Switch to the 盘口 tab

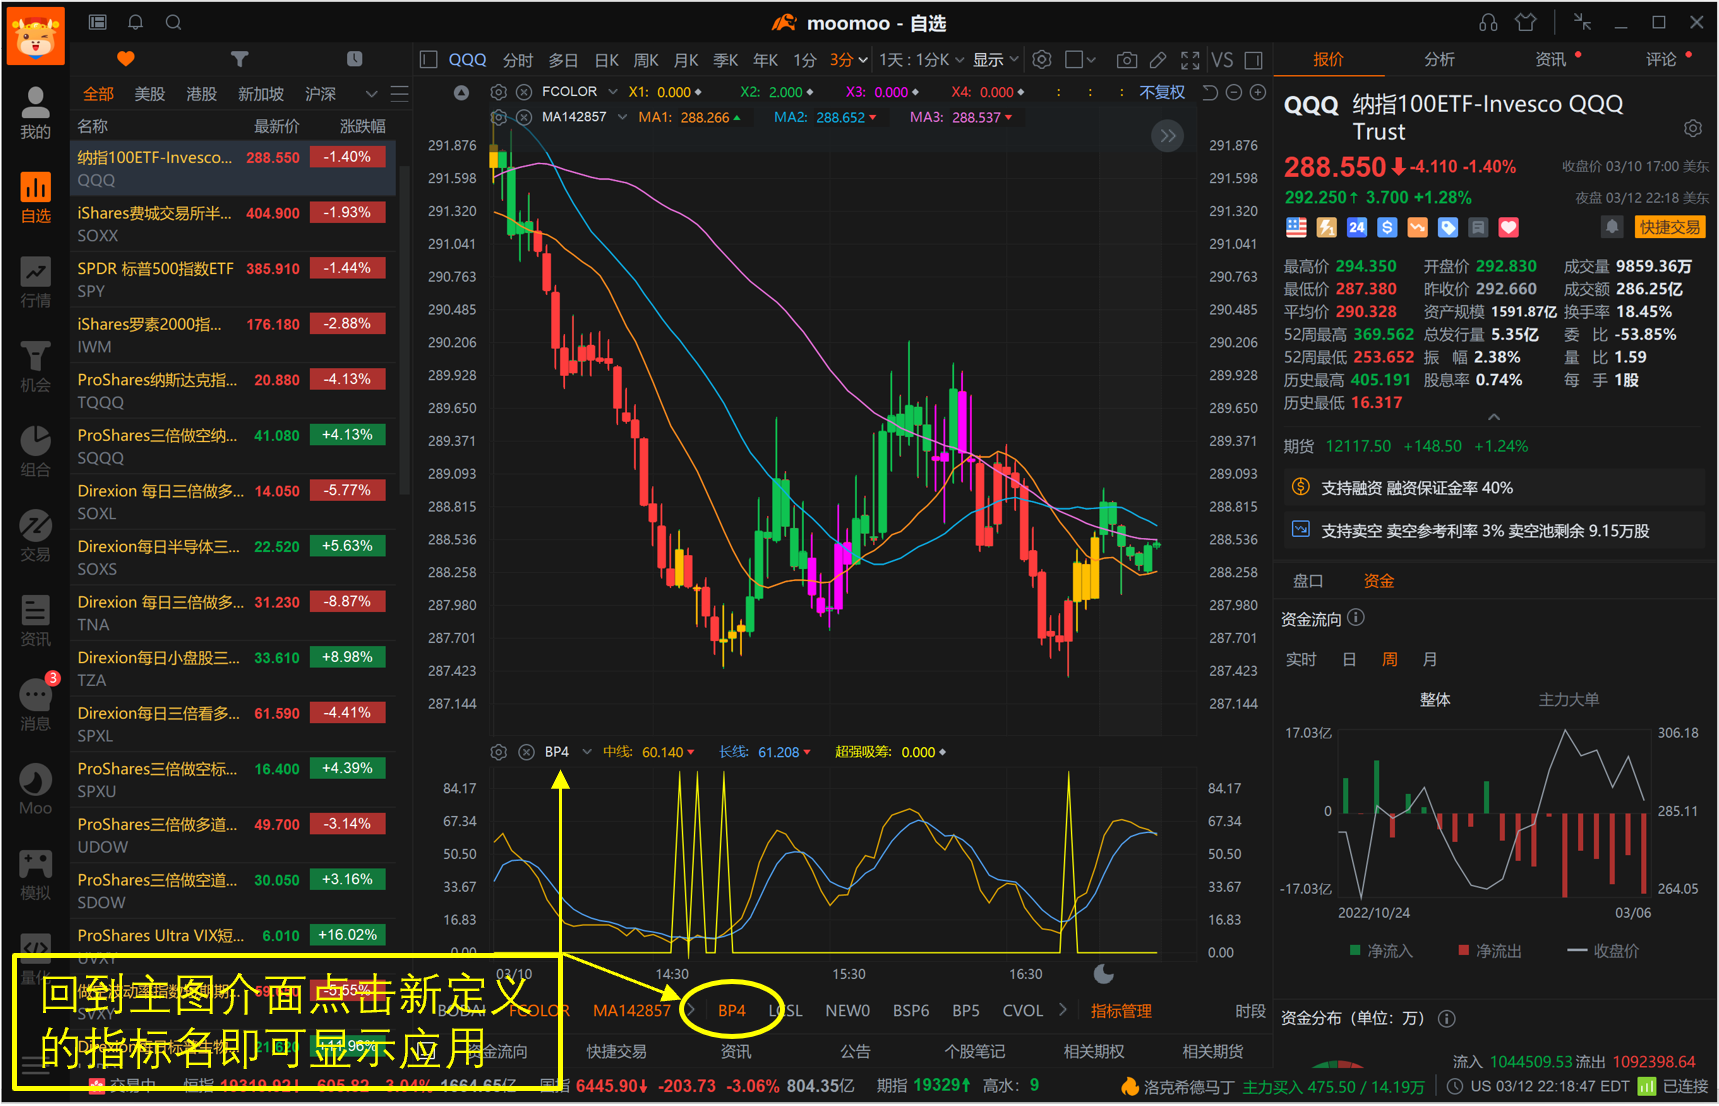[1308, 581]
